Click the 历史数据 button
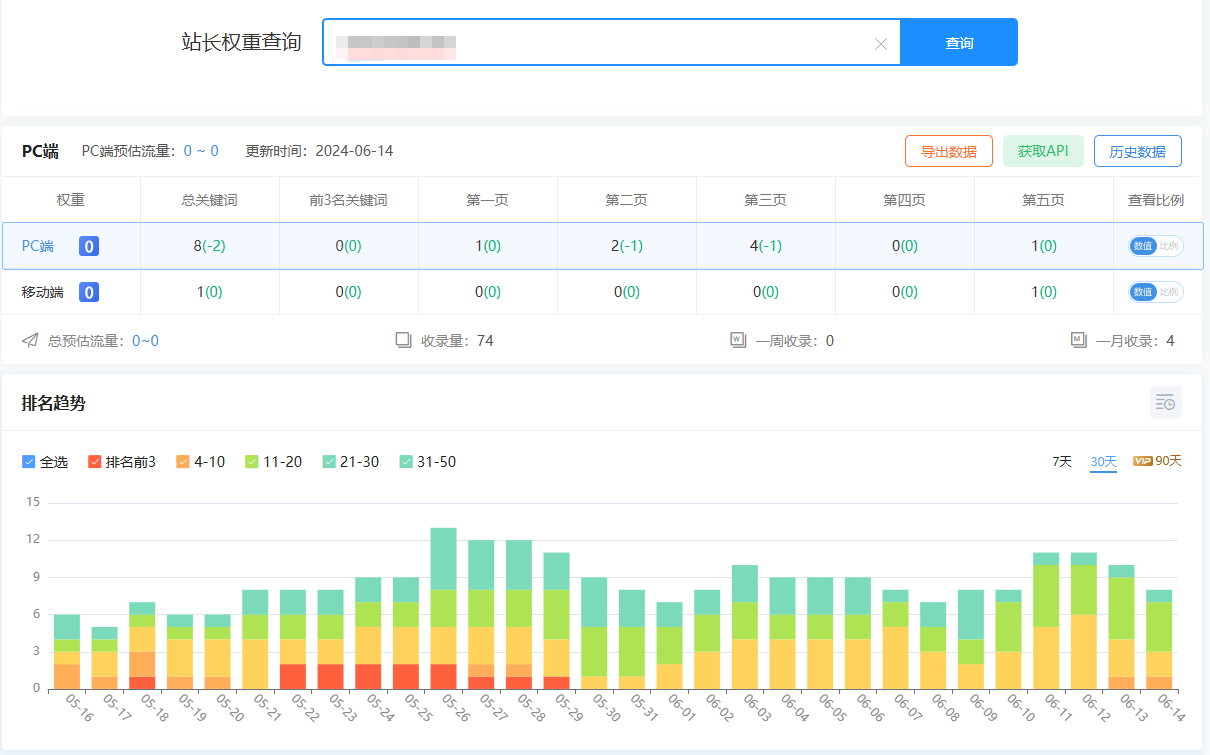 pos(1138,152)
